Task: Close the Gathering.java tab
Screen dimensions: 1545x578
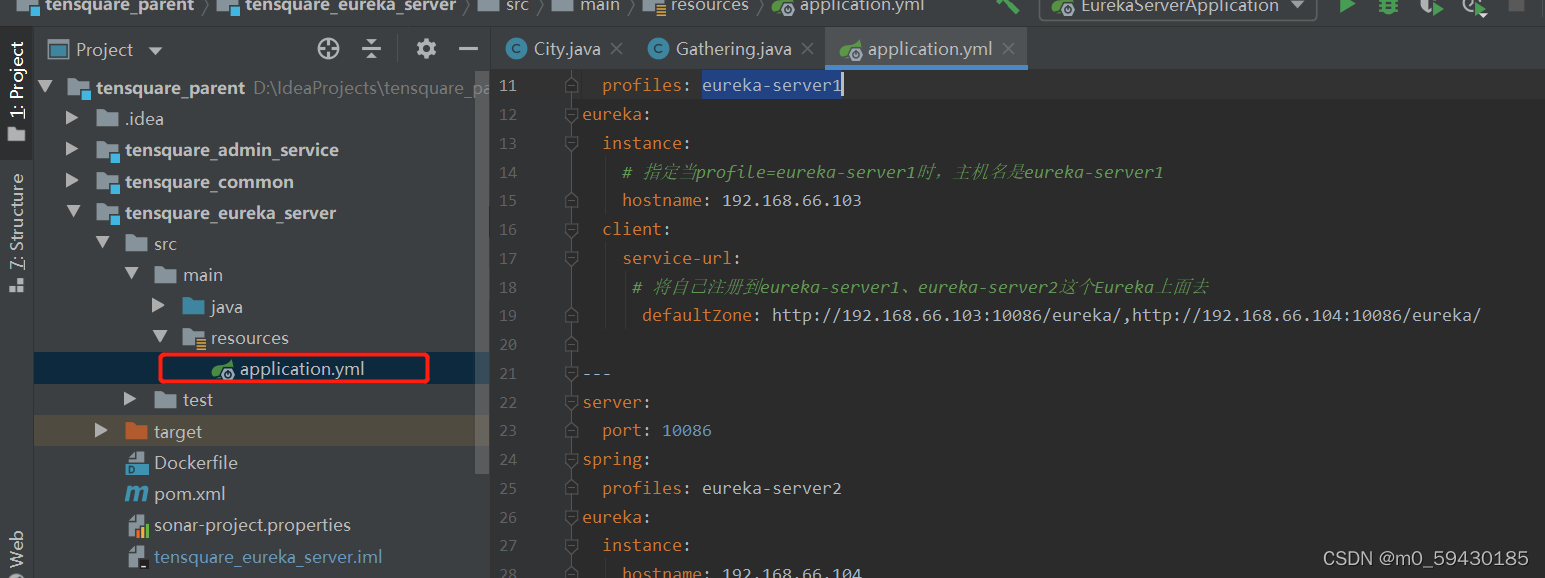Action: point(807,49)
